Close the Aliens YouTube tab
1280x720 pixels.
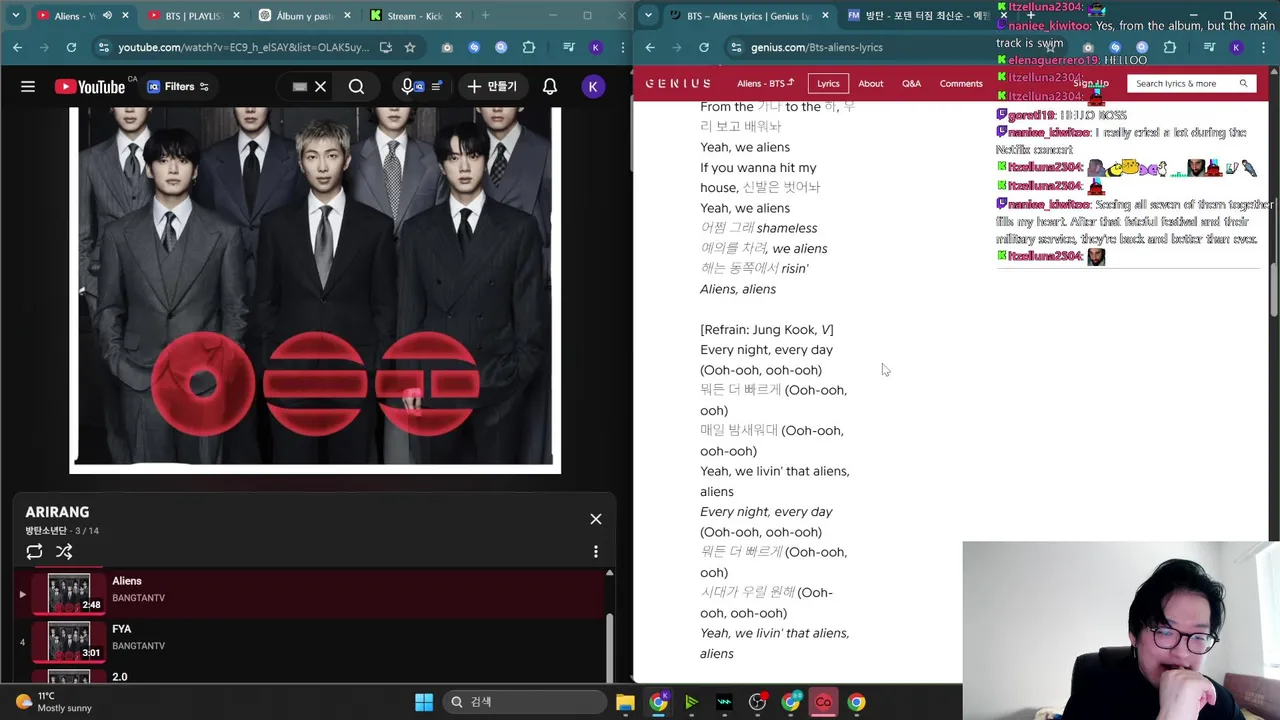125,16
